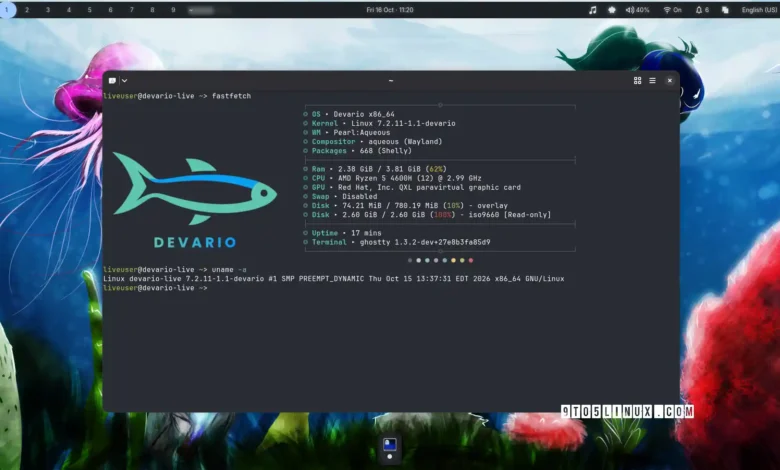The width and height of the screenshot is (780, 470).
Task: Click the Disk line ending with 'overlay'
Action: point(405,205)
